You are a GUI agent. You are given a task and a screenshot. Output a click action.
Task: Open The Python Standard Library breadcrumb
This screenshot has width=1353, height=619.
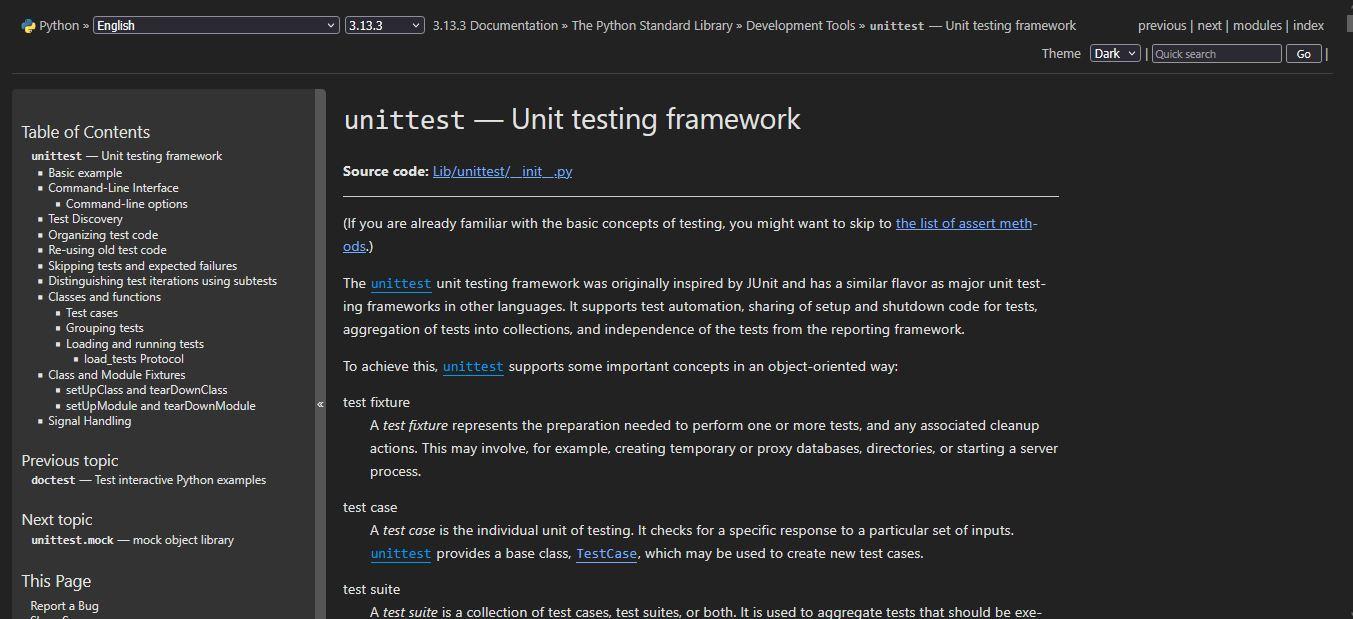click(652, 26)
